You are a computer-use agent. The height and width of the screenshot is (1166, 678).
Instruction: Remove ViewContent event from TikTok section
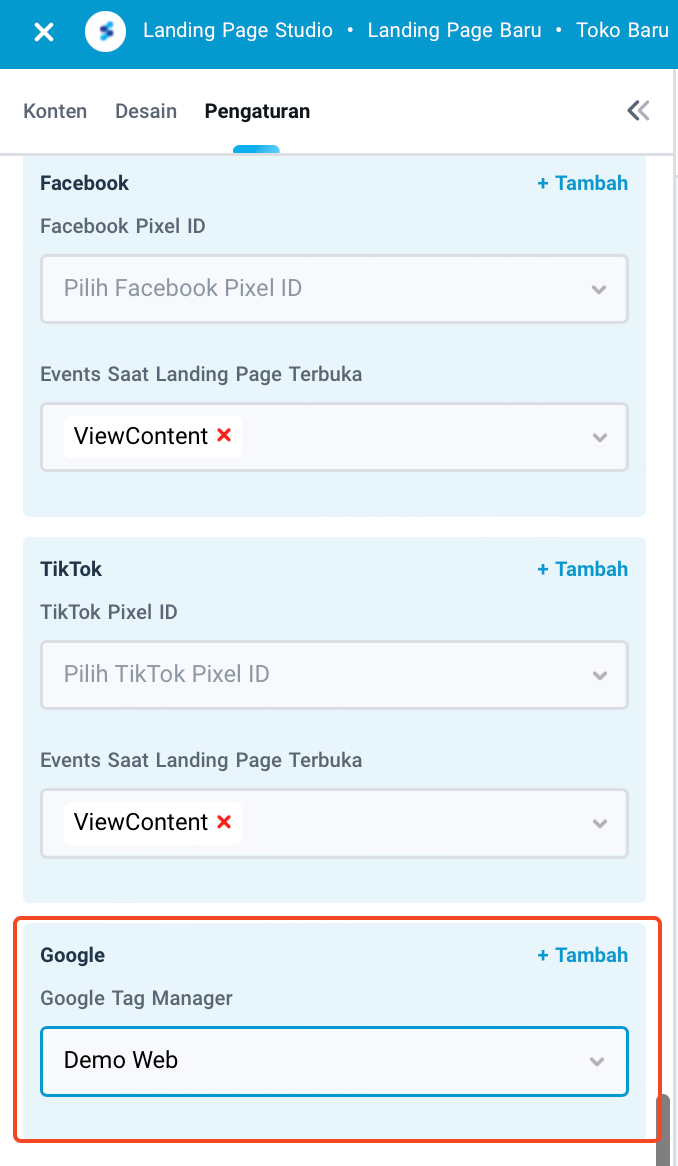tap(226, 822)
